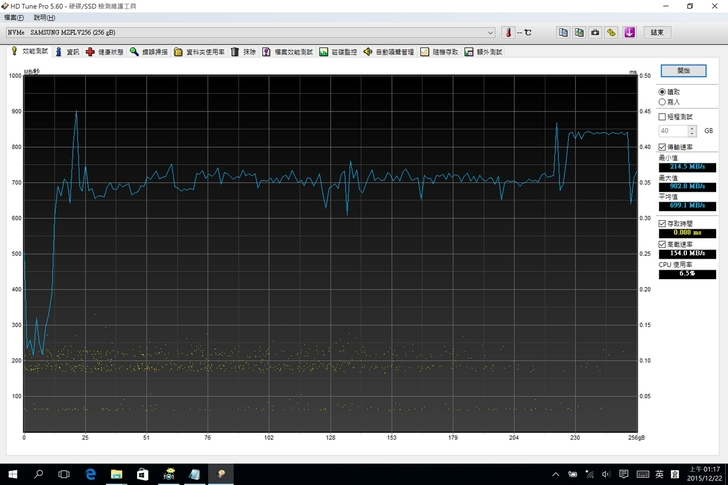Toggle the 存取時間 access time checkbox
Screen dimensions: 728x485
(x=663, y=223)
